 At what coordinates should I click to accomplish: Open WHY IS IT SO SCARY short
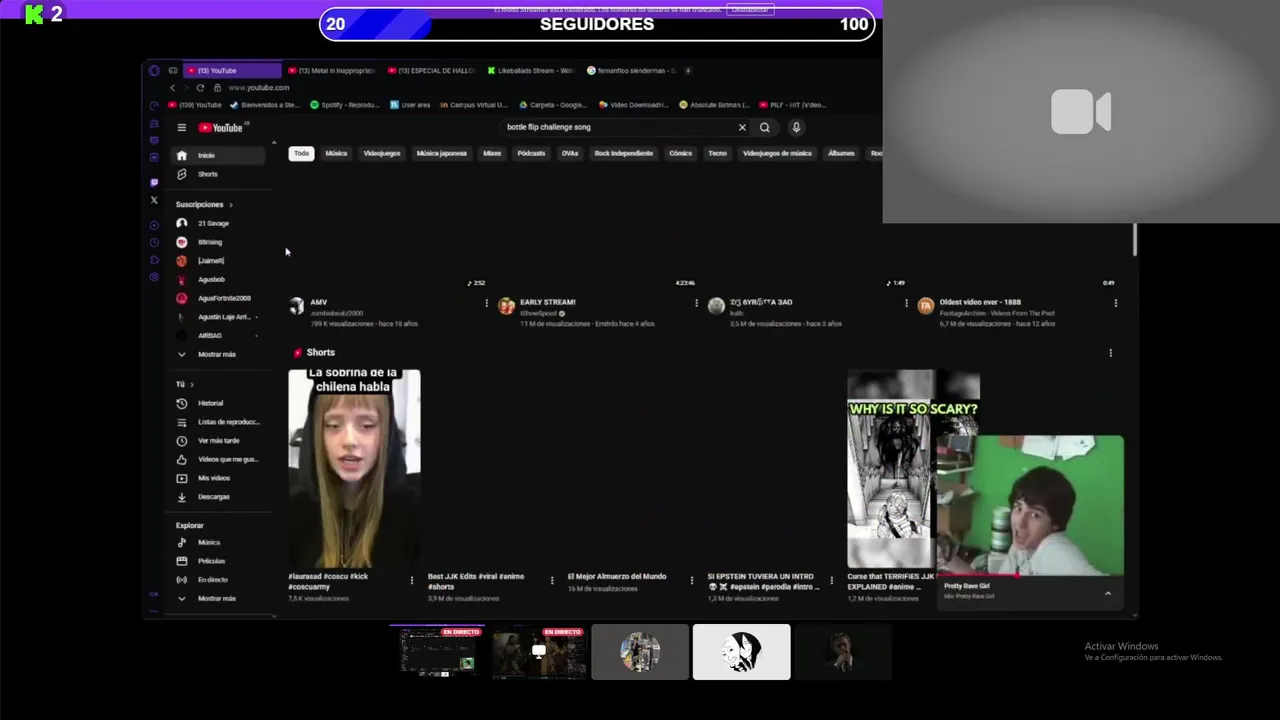891,469
